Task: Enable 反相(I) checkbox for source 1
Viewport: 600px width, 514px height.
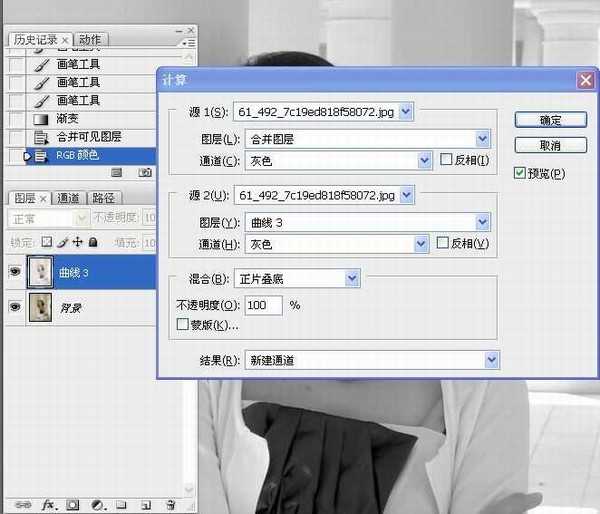Action: pos(447,160)
